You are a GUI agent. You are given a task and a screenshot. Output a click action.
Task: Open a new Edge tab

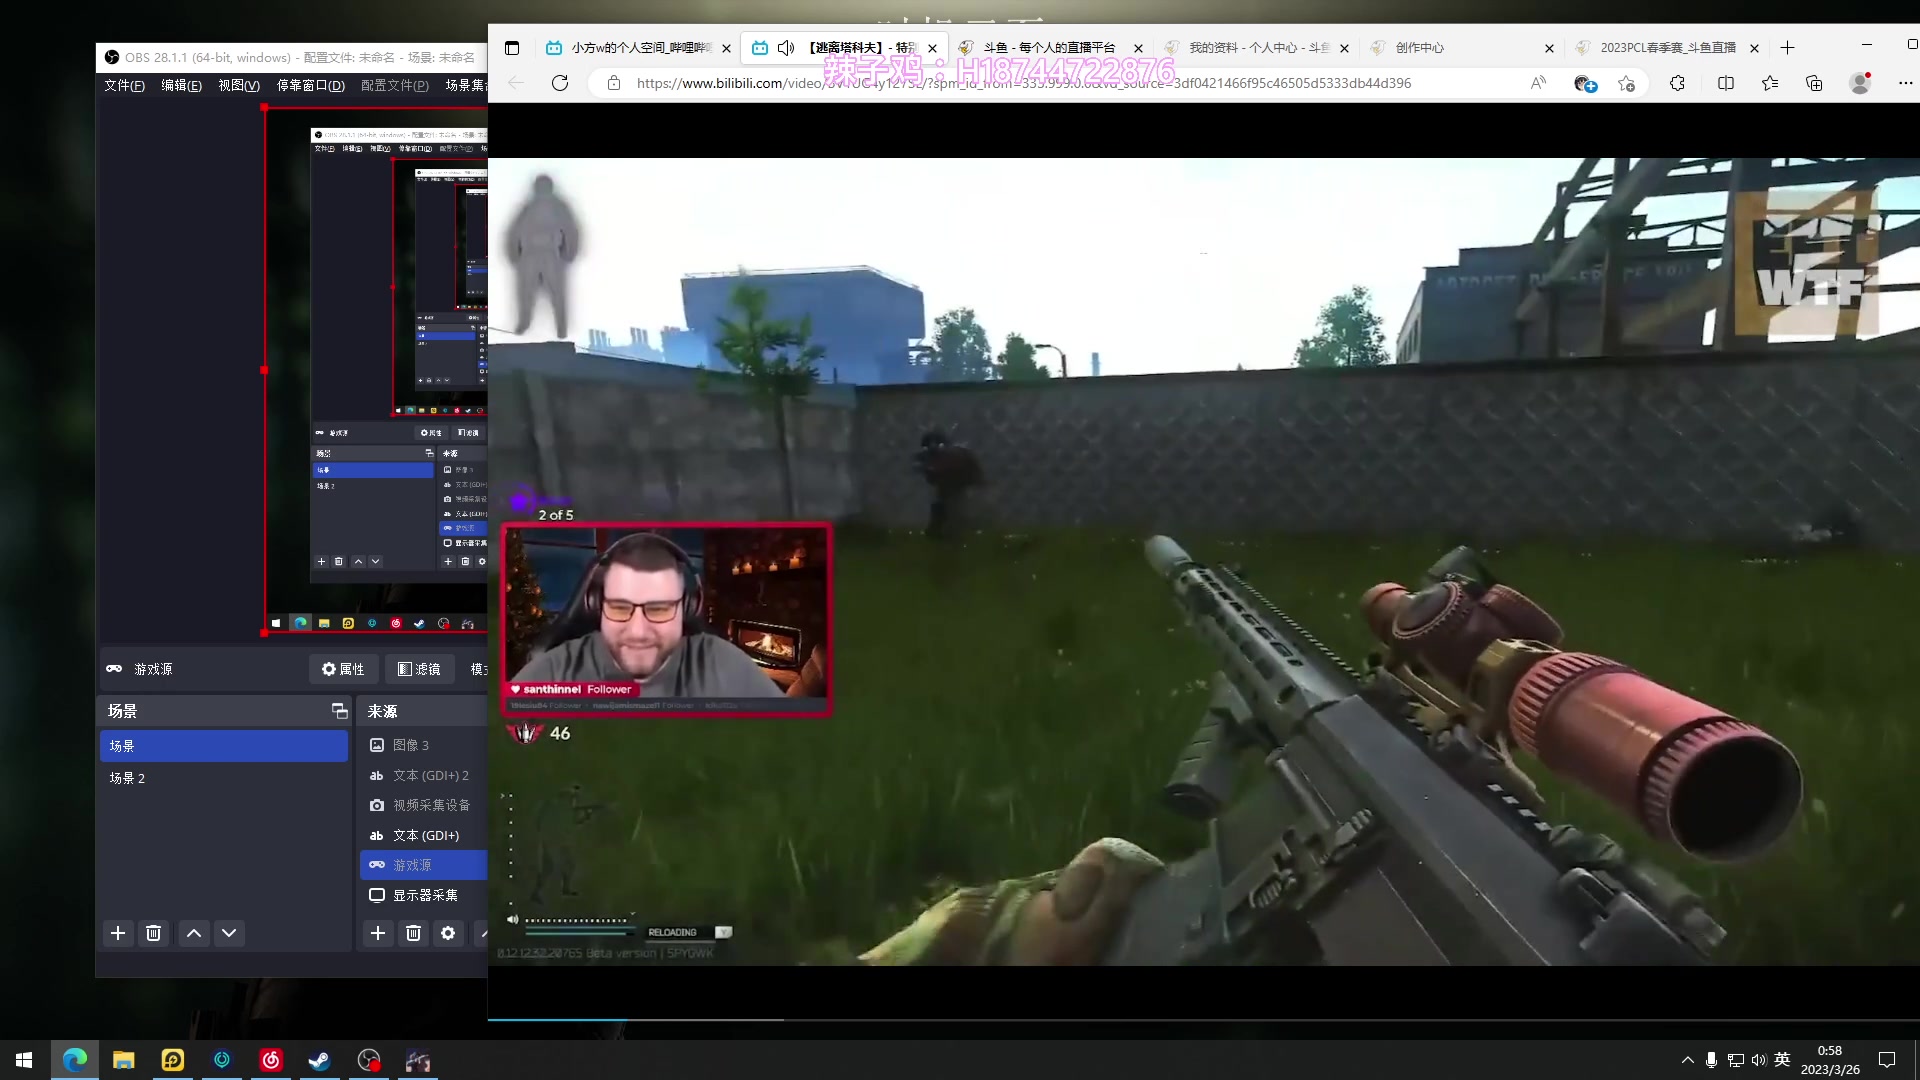[1788, 48]
